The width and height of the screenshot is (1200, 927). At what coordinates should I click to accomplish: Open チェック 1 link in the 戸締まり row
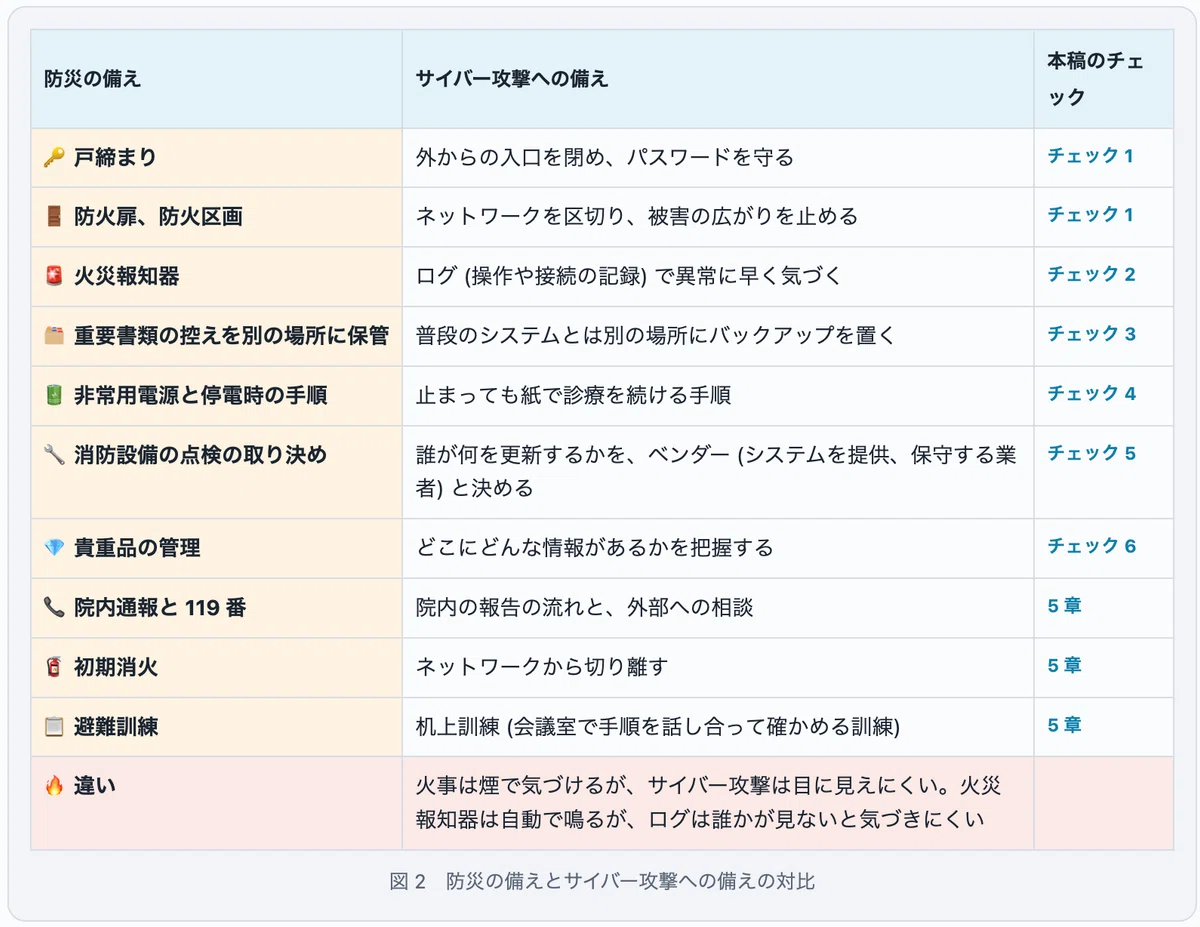1091,156
